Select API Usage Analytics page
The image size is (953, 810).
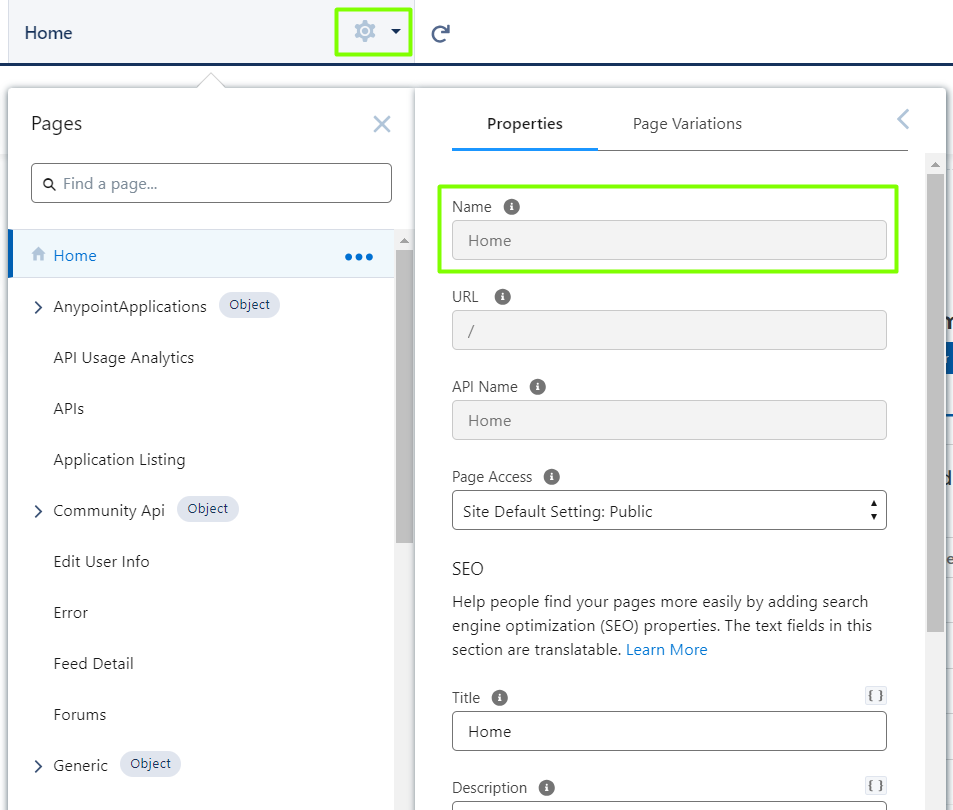(x=123, y=358)
